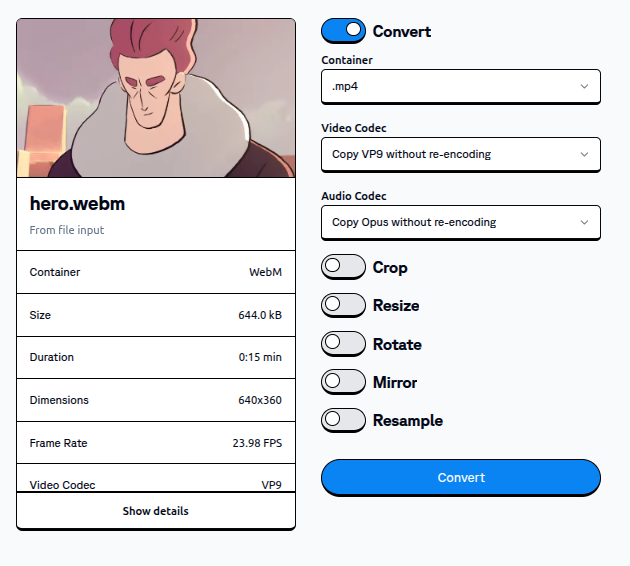Enable the Crop toggle

tap(343, 267)
